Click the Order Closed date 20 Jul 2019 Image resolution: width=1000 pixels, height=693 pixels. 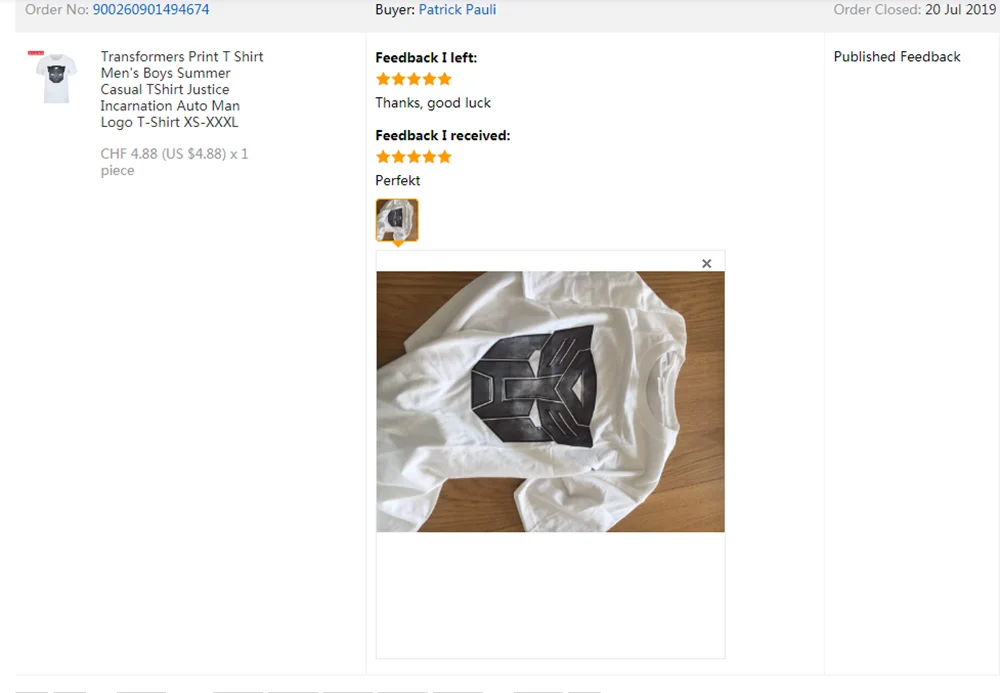pos(960,10)
